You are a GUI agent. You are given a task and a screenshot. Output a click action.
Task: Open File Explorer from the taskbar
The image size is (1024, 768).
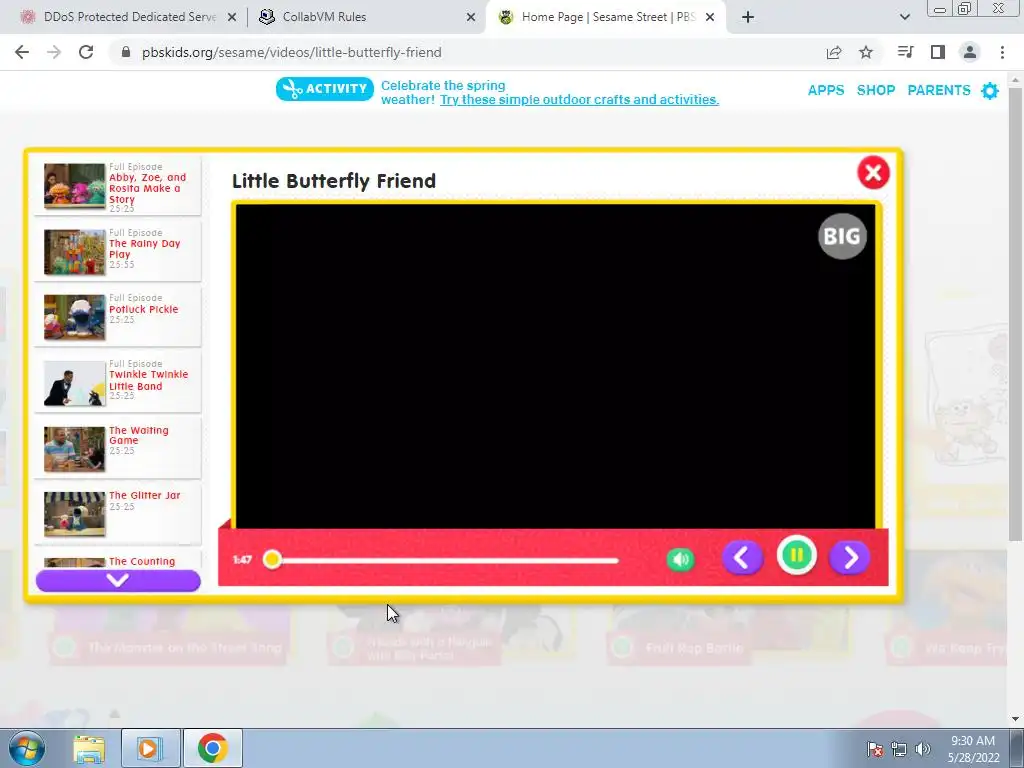pyautogui.click(x=89, y=748)
